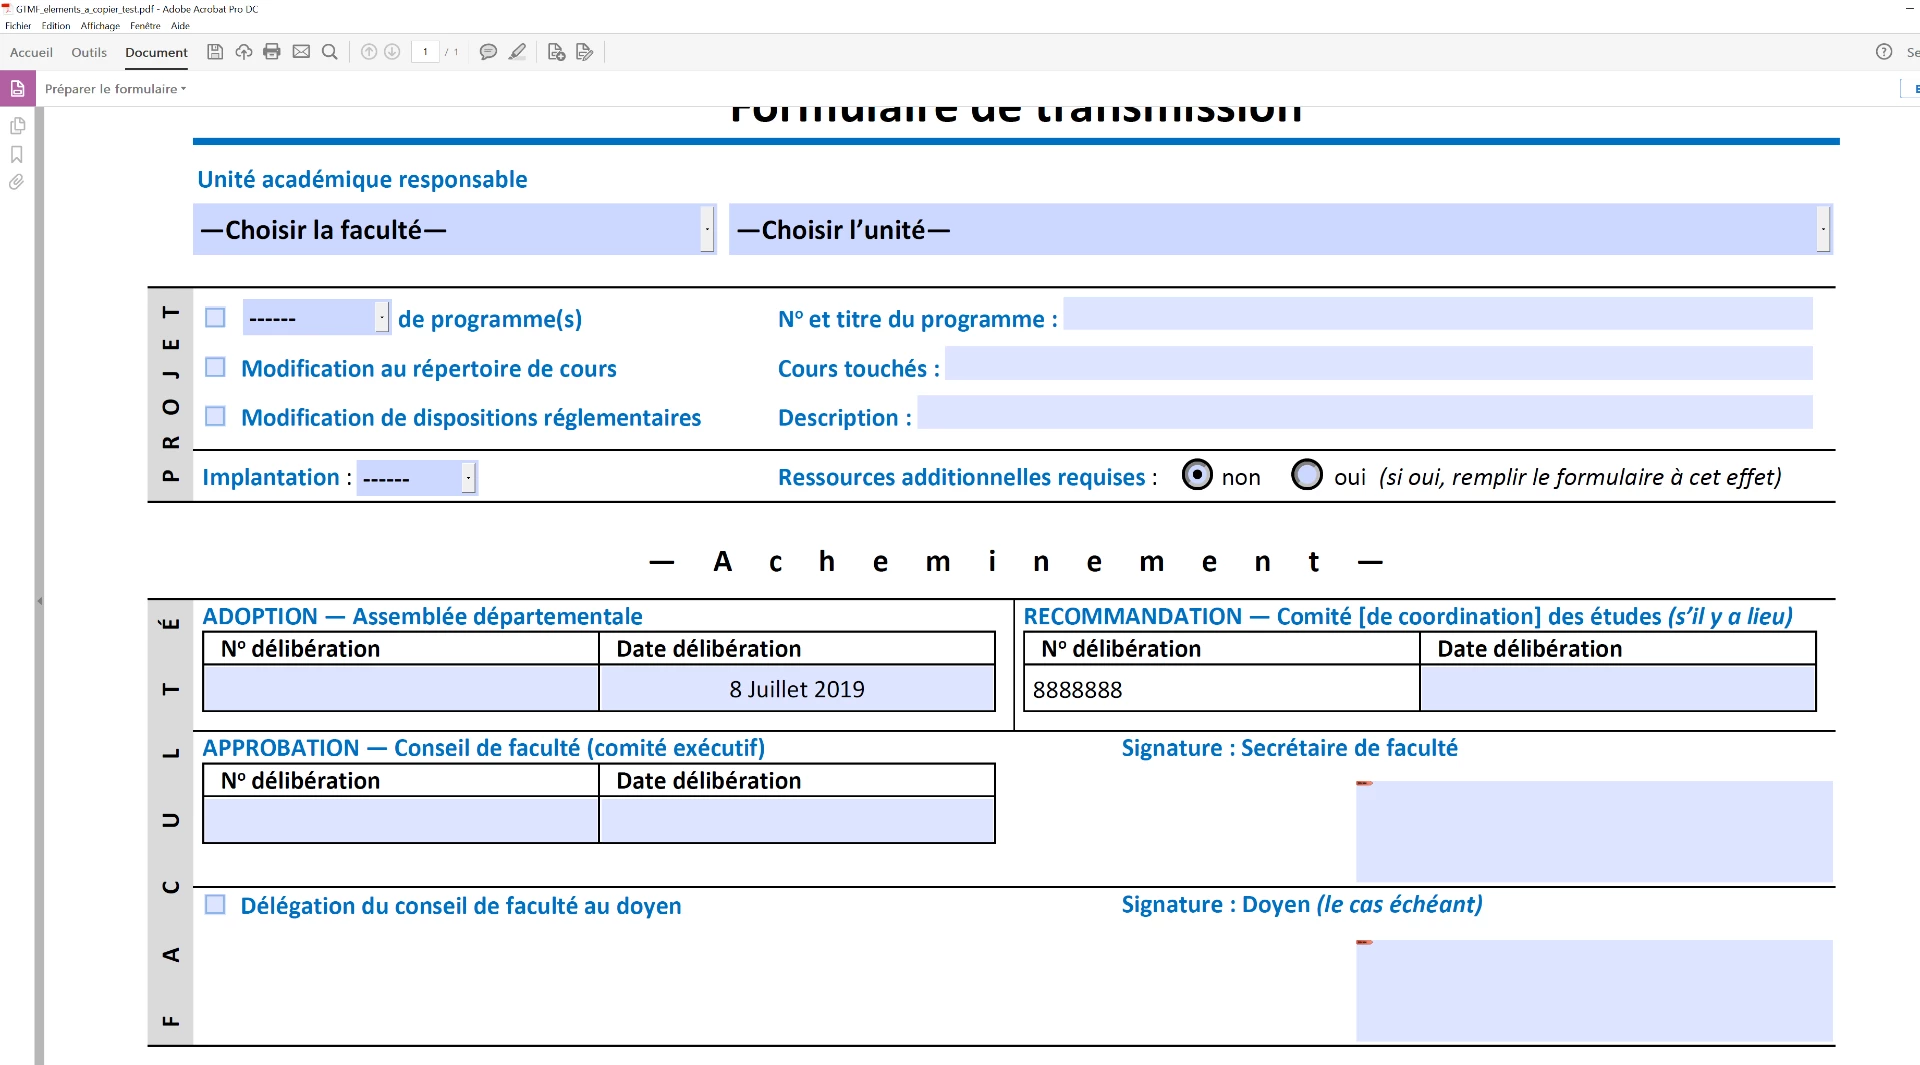Image resolution: width=1920 pixels, height=1065 pixels.
Task: Click Adoption 'N° délibération' empty field
Action: click(401, 689)
